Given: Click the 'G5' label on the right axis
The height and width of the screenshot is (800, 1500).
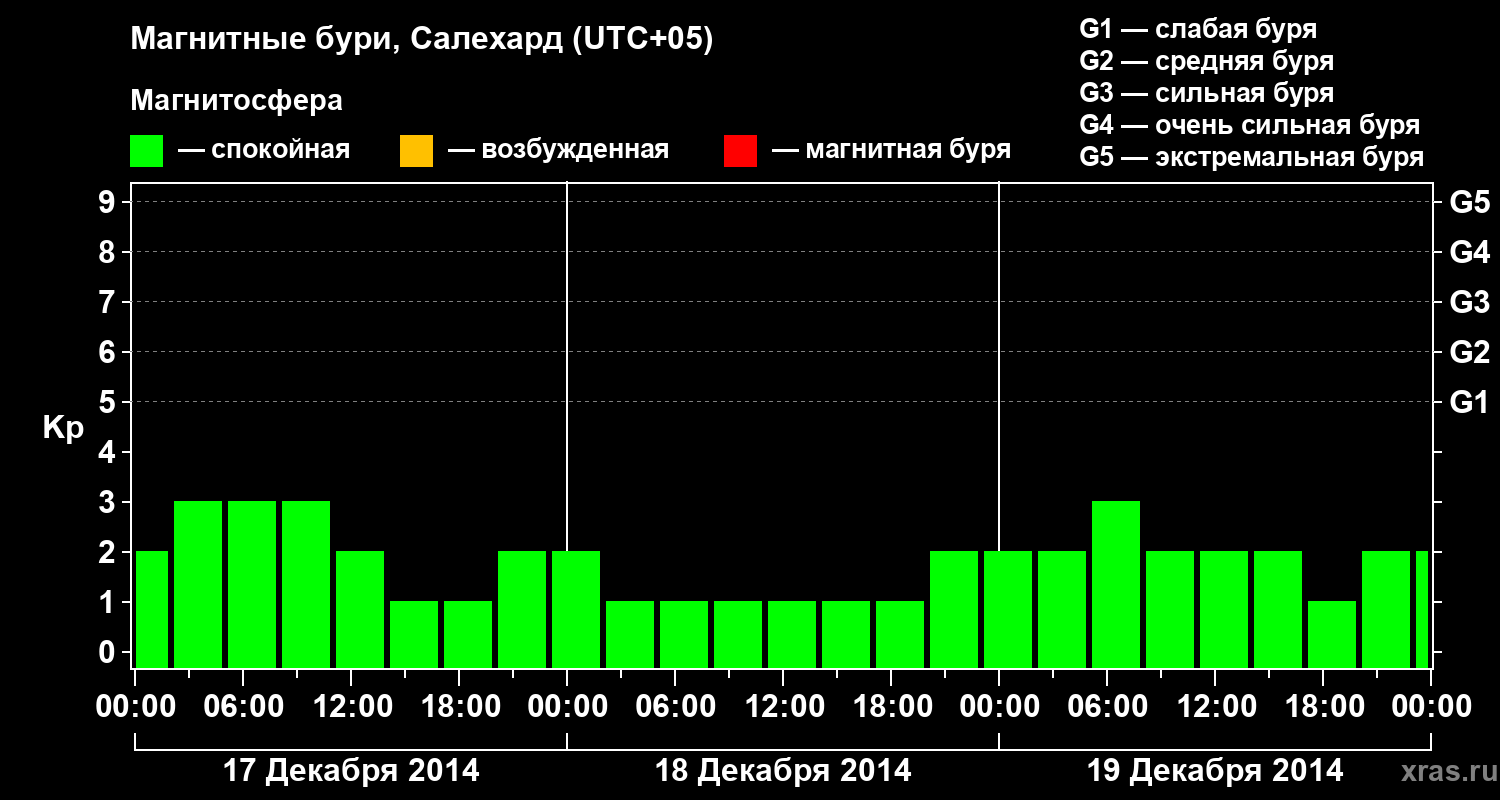Looking at the screenshot, I should 1470,202.
